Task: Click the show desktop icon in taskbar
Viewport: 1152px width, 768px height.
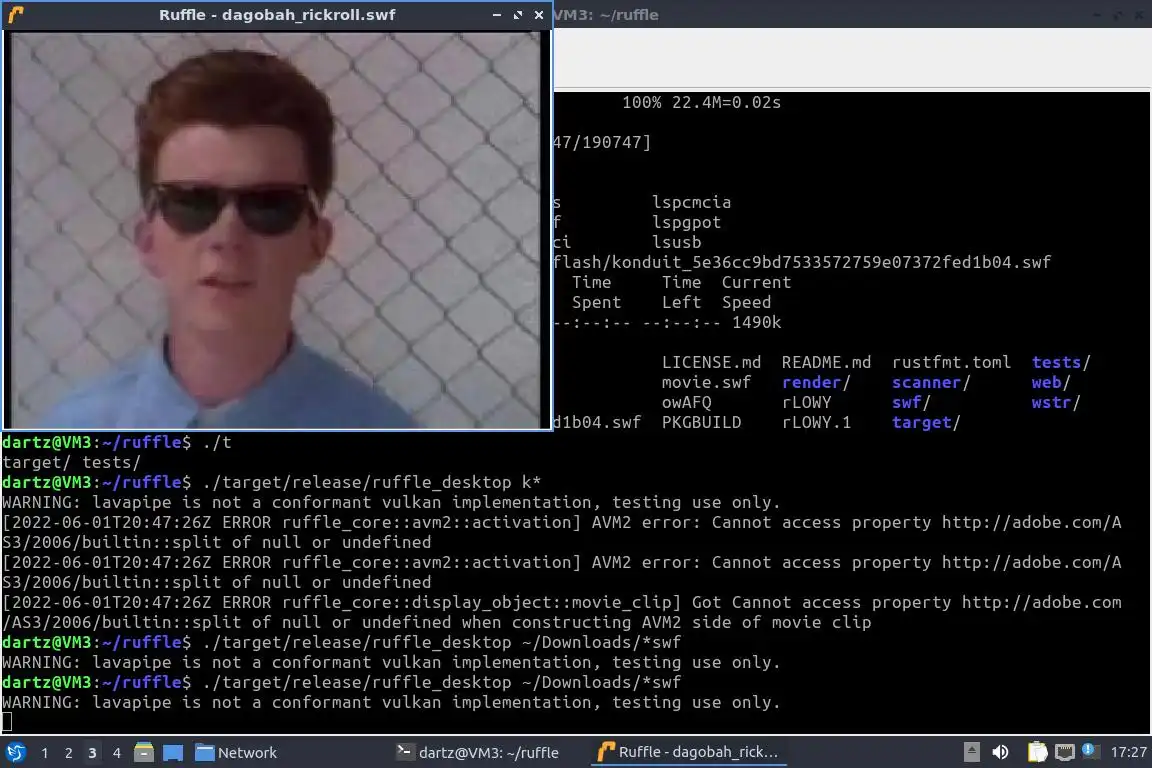Action: (x=173, y=753)
